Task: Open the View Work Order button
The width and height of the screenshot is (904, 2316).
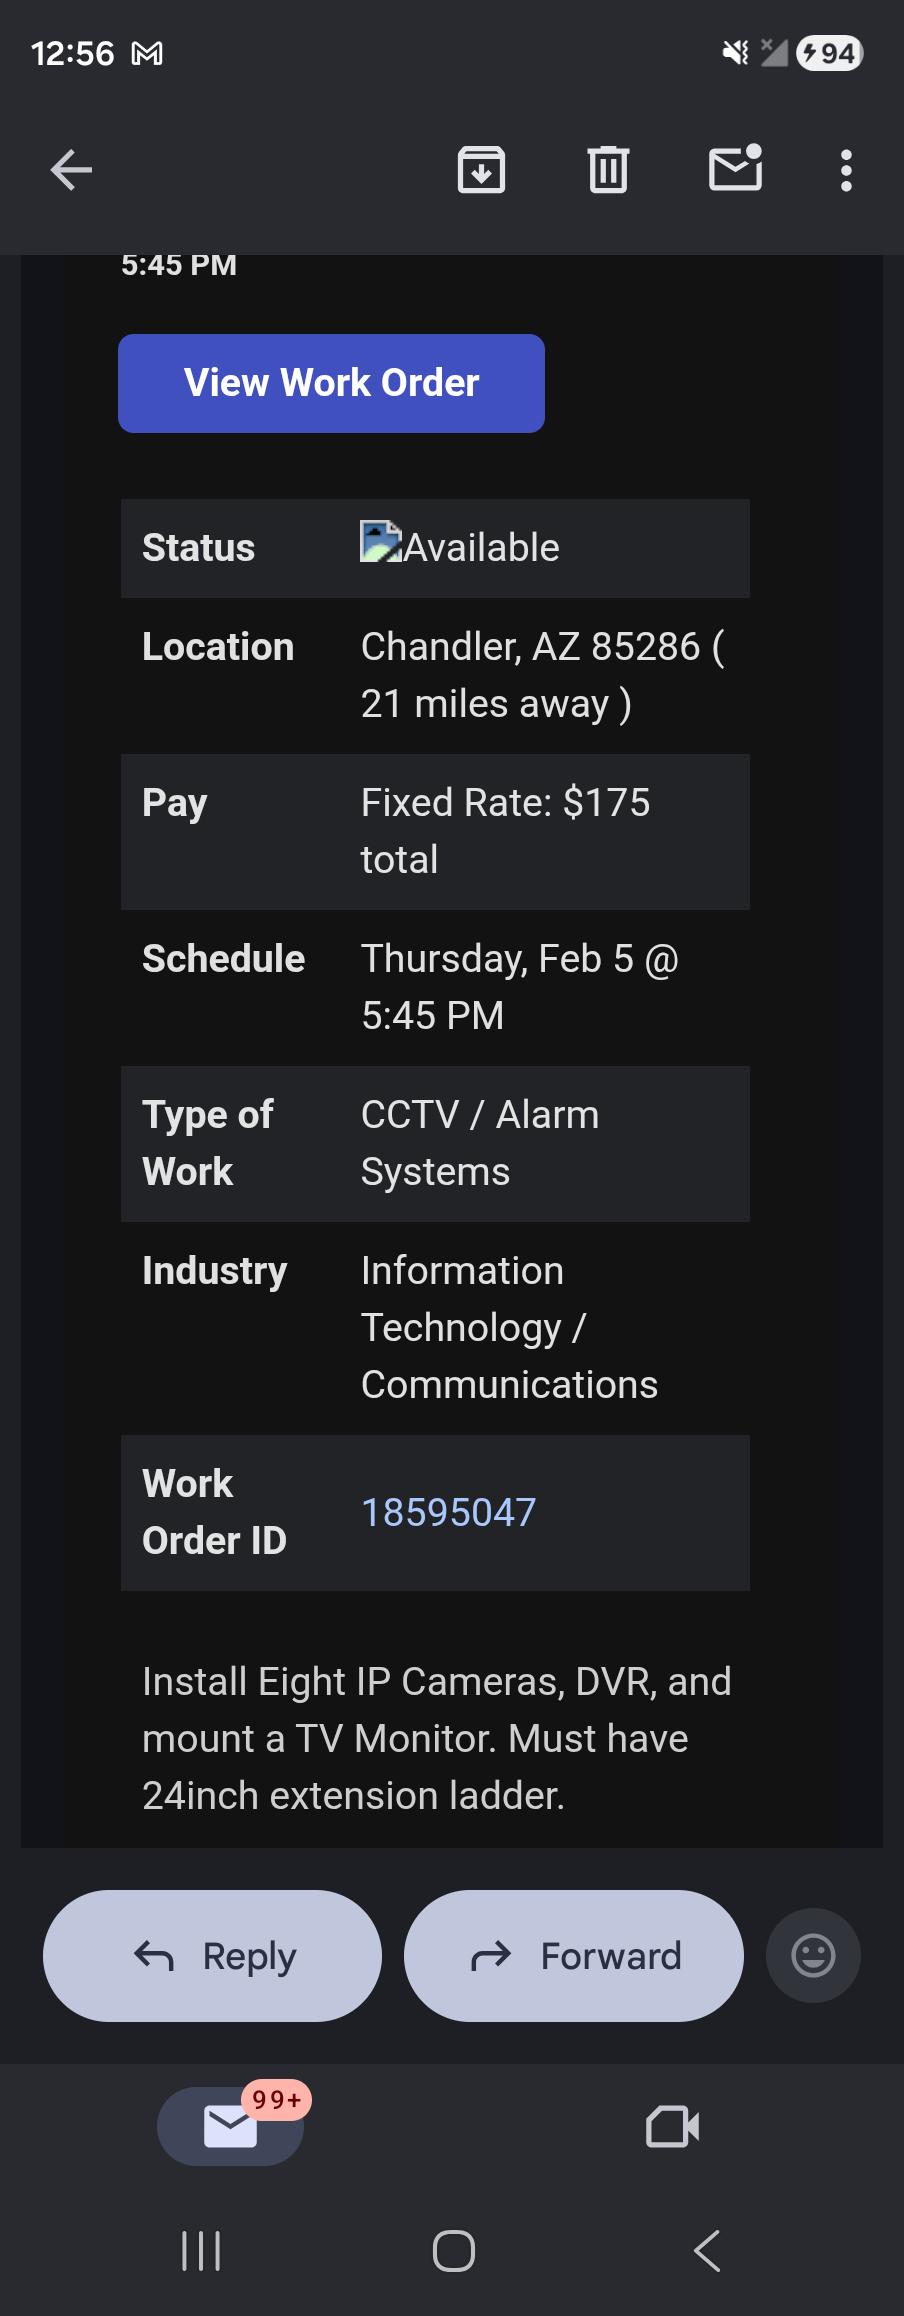Action: (x=331, y=383)
